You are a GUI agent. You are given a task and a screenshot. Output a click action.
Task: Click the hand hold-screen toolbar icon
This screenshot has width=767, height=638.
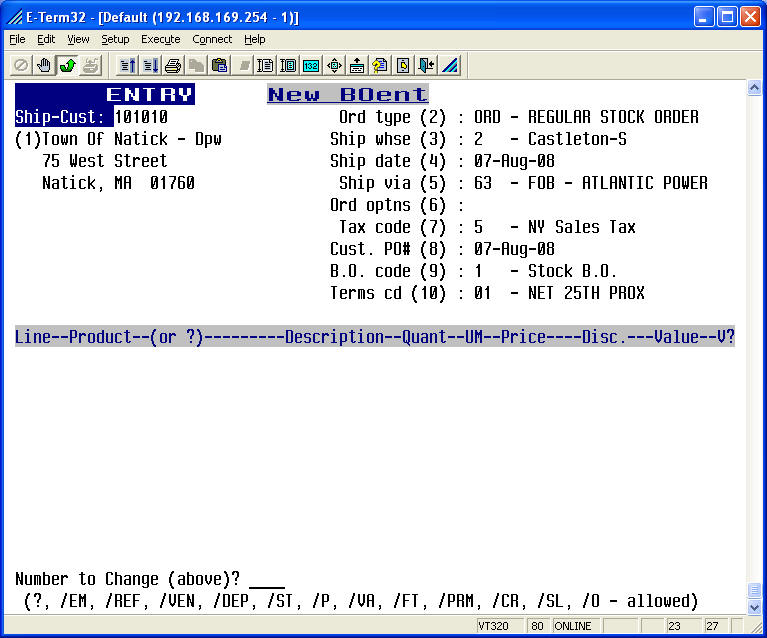44,65
